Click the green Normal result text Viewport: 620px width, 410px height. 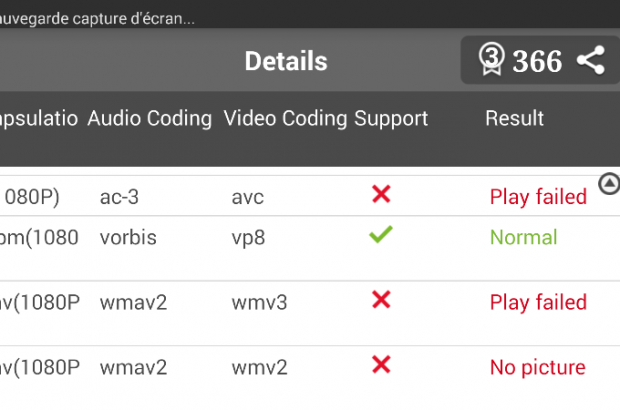(523, 237)
